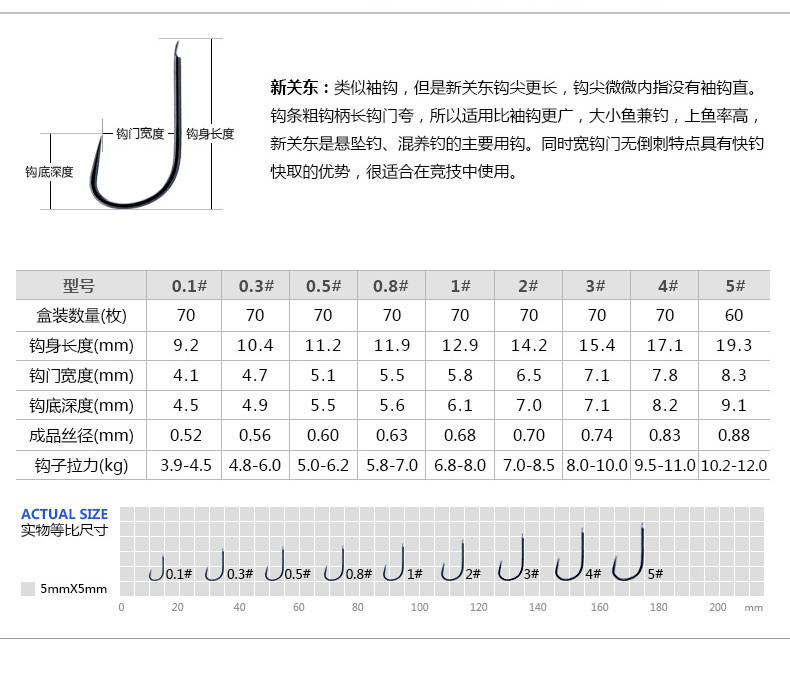Click the 实物等比尺寸 caption
Screen dimensions: 790x678
click(x=64, y=530)
